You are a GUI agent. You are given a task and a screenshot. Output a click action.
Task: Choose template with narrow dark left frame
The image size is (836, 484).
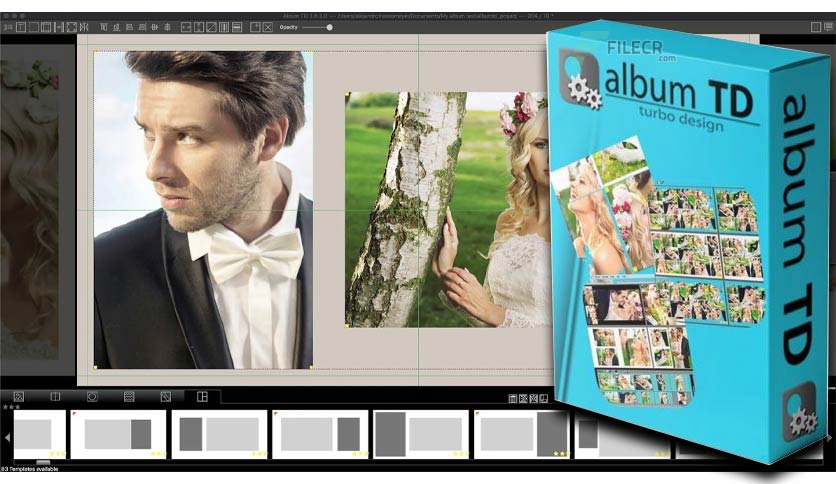click(219, 434)
